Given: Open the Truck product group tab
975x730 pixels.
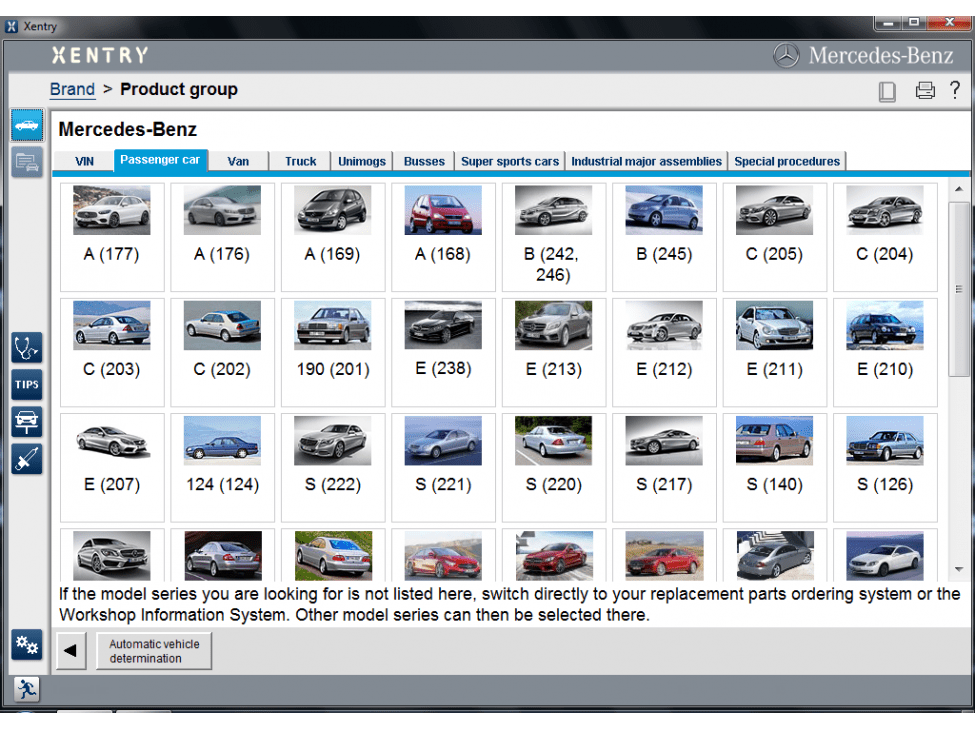Looking at the screenshot, I should tap(299, 160).
